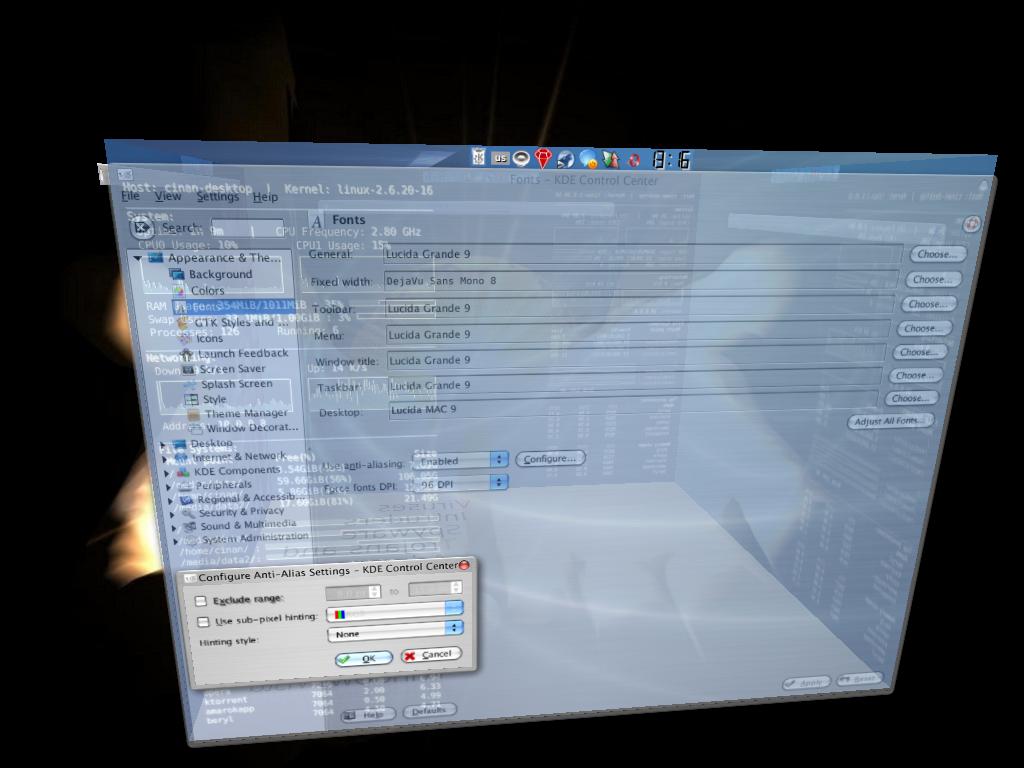This screenshot has height=768, width=1024.
Task: Click the Fonts header letter A icon
Action: click(317, 221)
